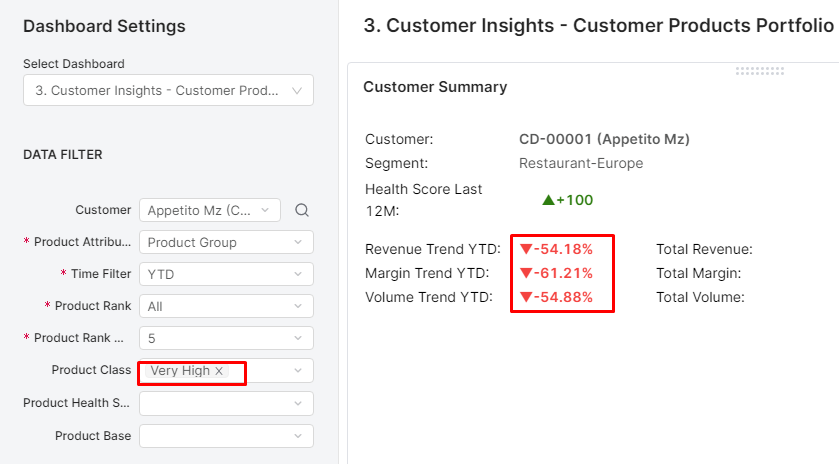Expand the Product Attribute dropdown
The width and height of the screenshot is (839, 464).
226,242
